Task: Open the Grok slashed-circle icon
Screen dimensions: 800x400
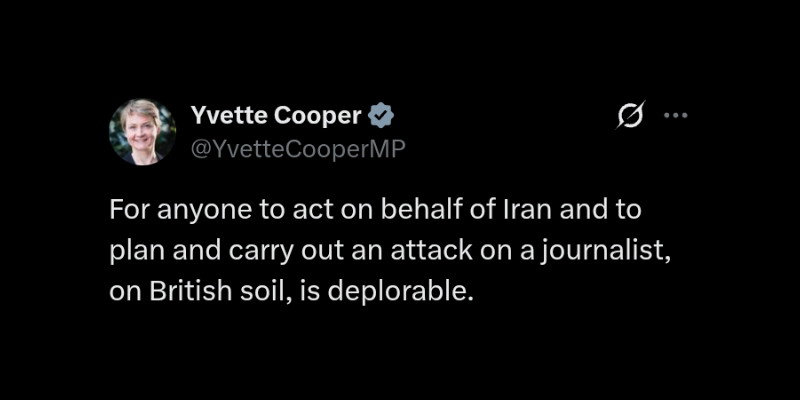Action: point(631,115)
